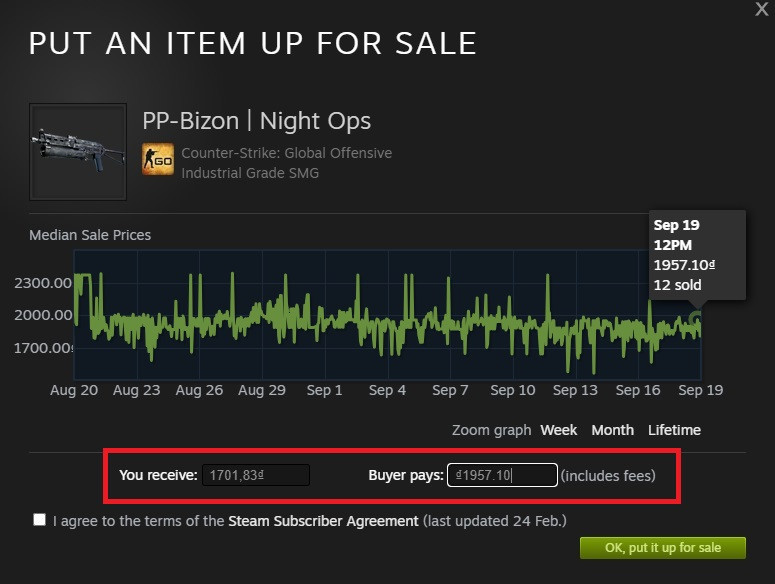
Task: Zoom graph to Week view
Action: tap(559, 430)
